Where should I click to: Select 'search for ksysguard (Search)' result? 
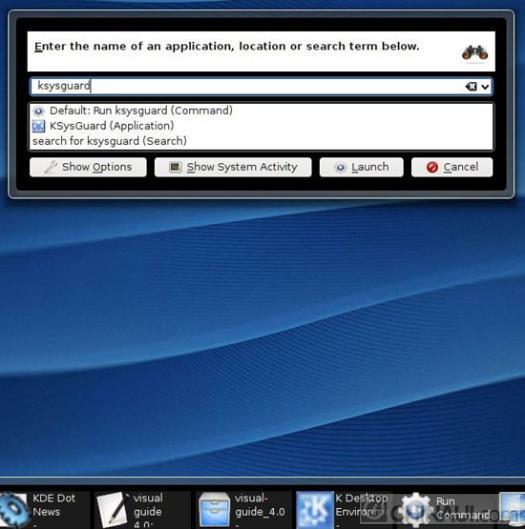[261, 141]
